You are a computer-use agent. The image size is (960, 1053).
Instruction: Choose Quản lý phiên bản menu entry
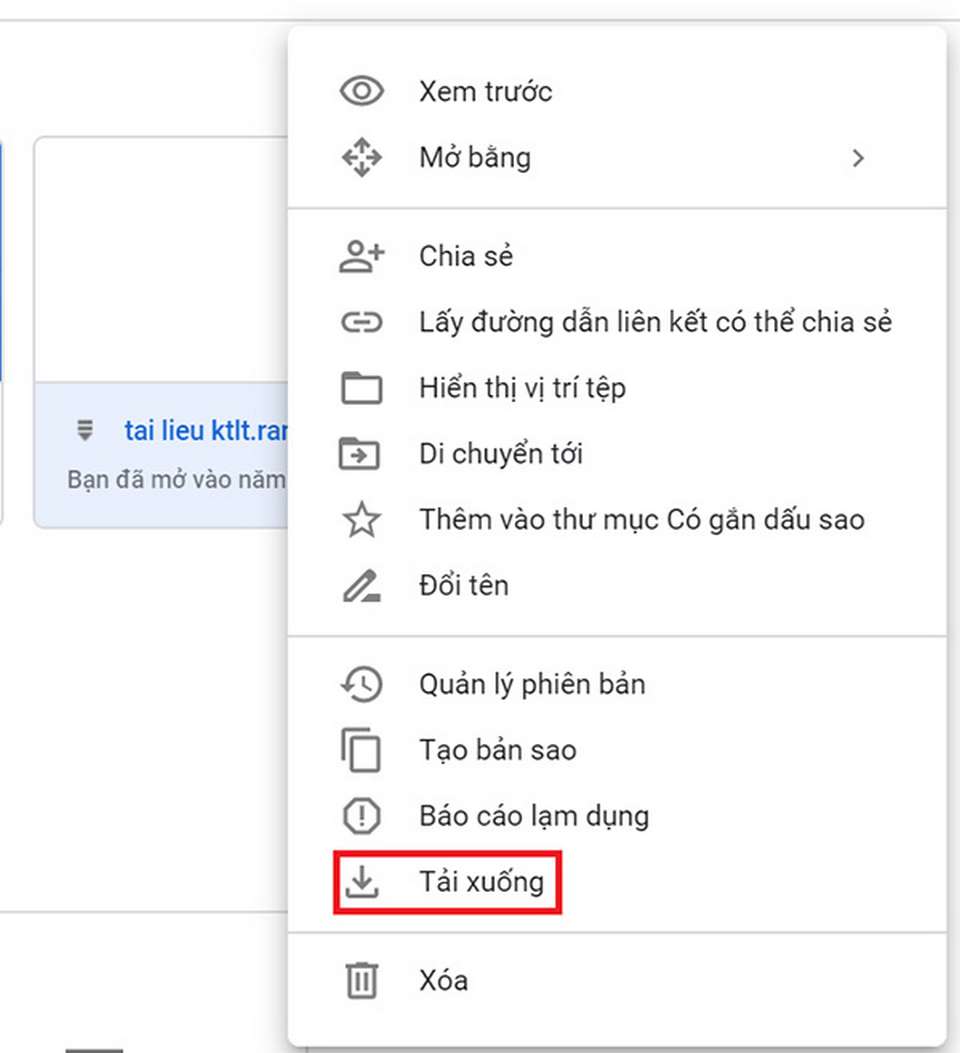click(532, 684)
